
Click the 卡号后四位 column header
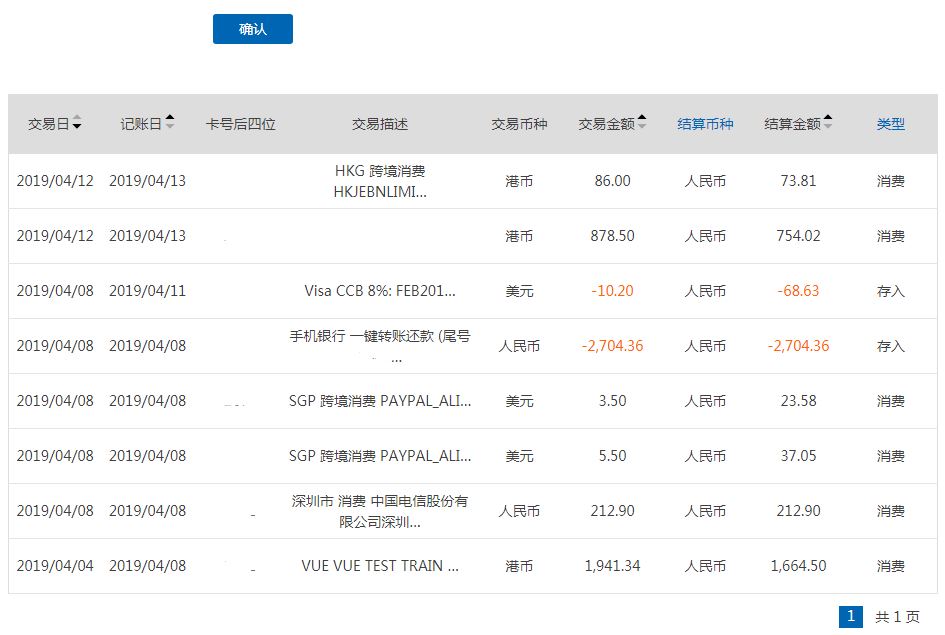240,124
